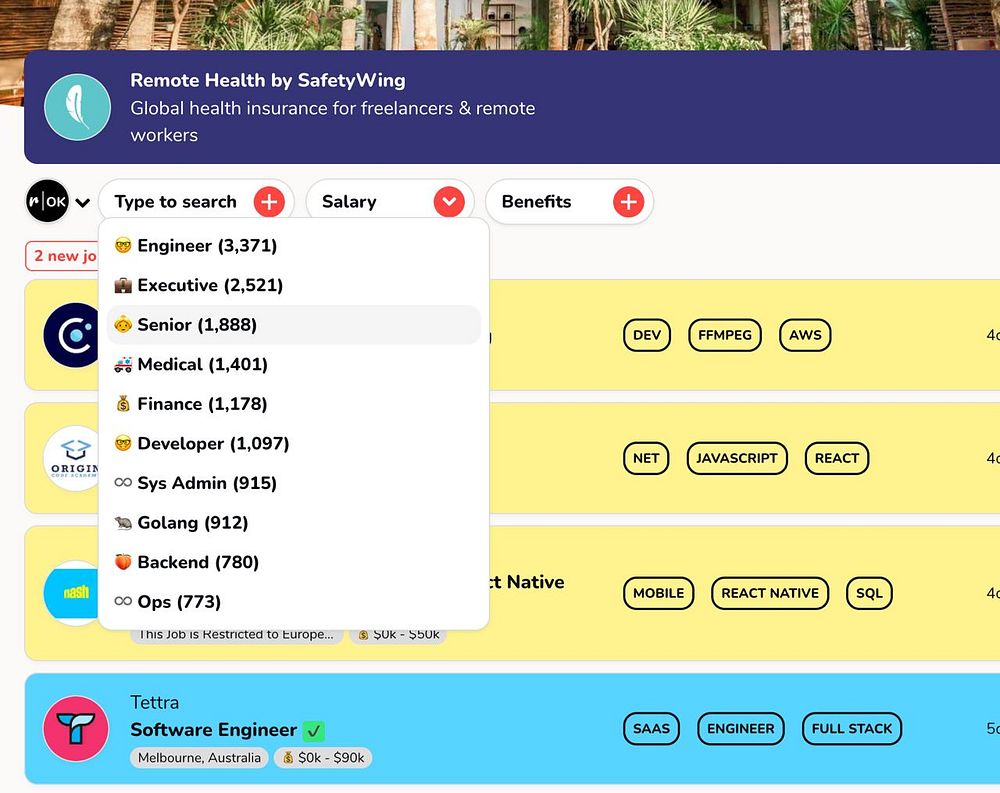The height and width of the screenshot is (793, 1000).
Task: Click the red plus on Type to search
Action: click(269, 202)
